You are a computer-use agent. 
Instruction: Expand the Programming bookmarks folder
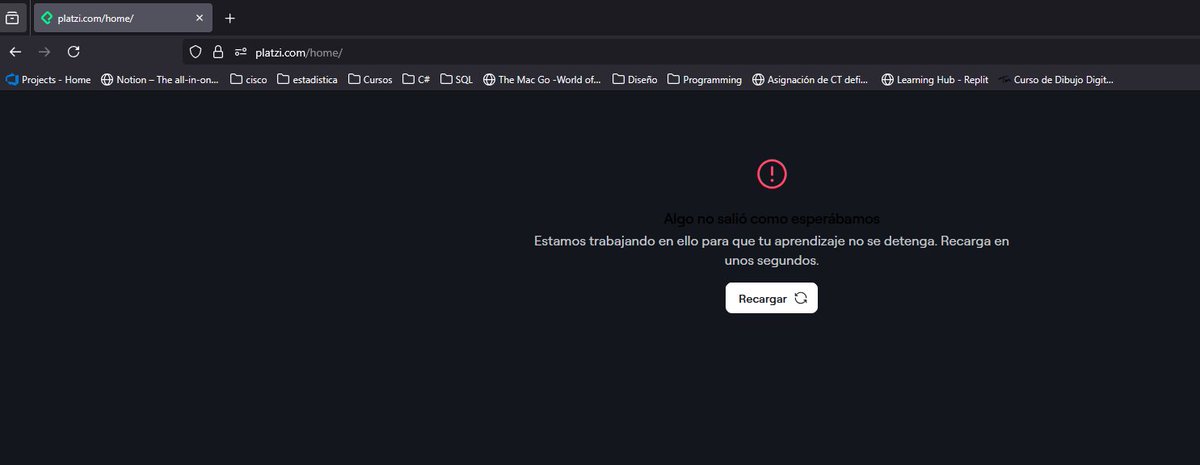704,80
